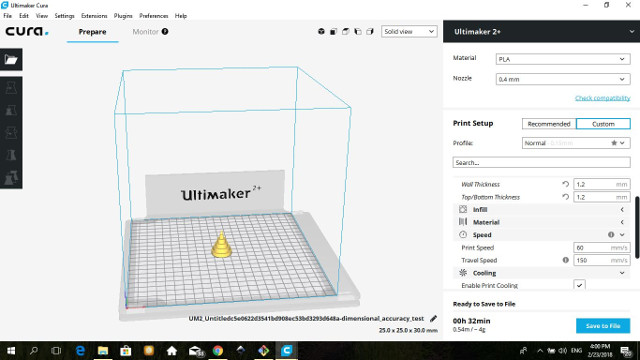Open the Preferences menu

(153, 16)
